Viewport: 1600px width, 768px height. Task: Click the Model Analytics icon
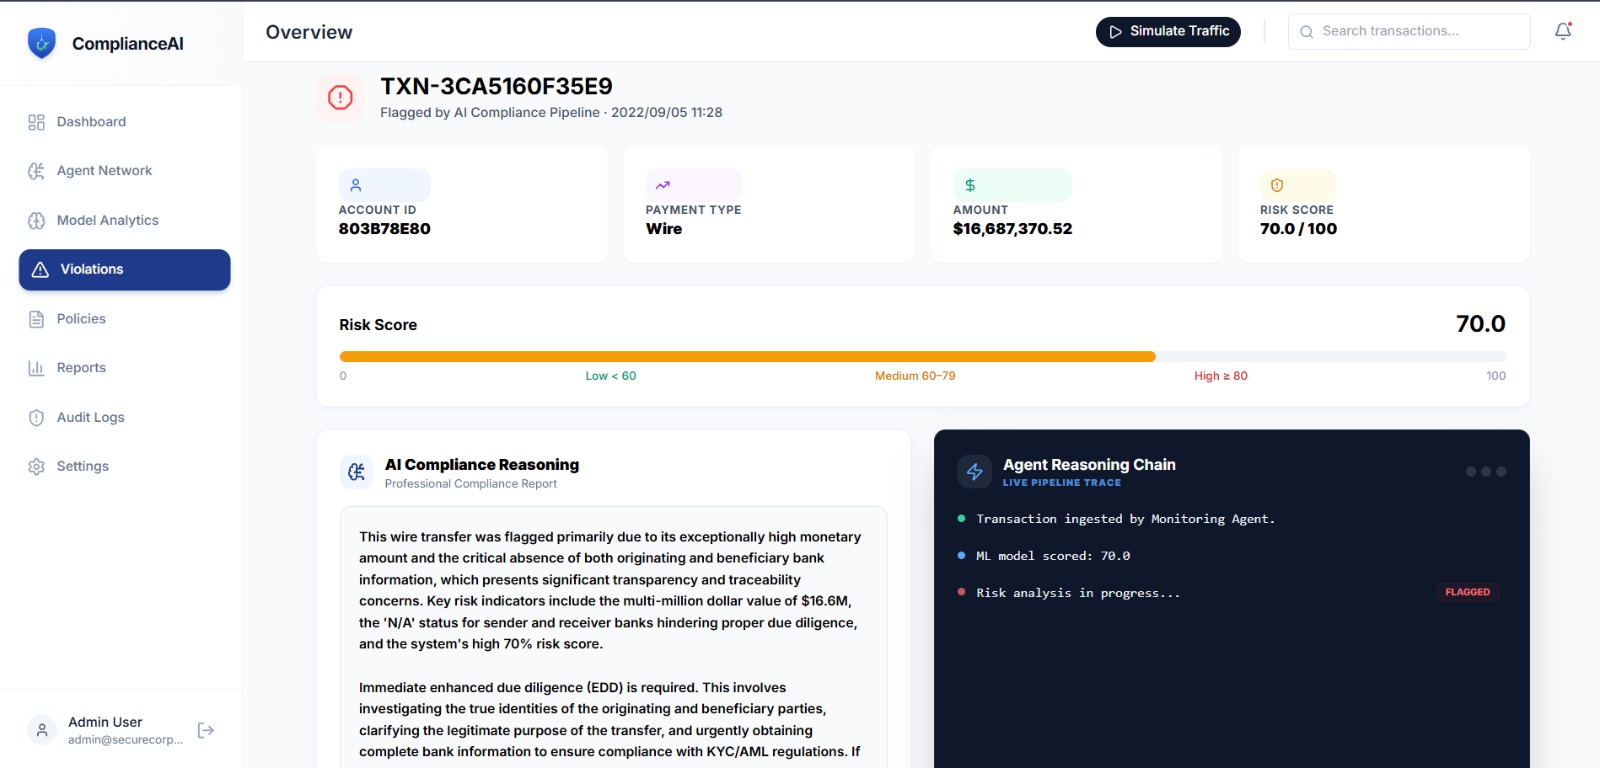pos(37,220)
